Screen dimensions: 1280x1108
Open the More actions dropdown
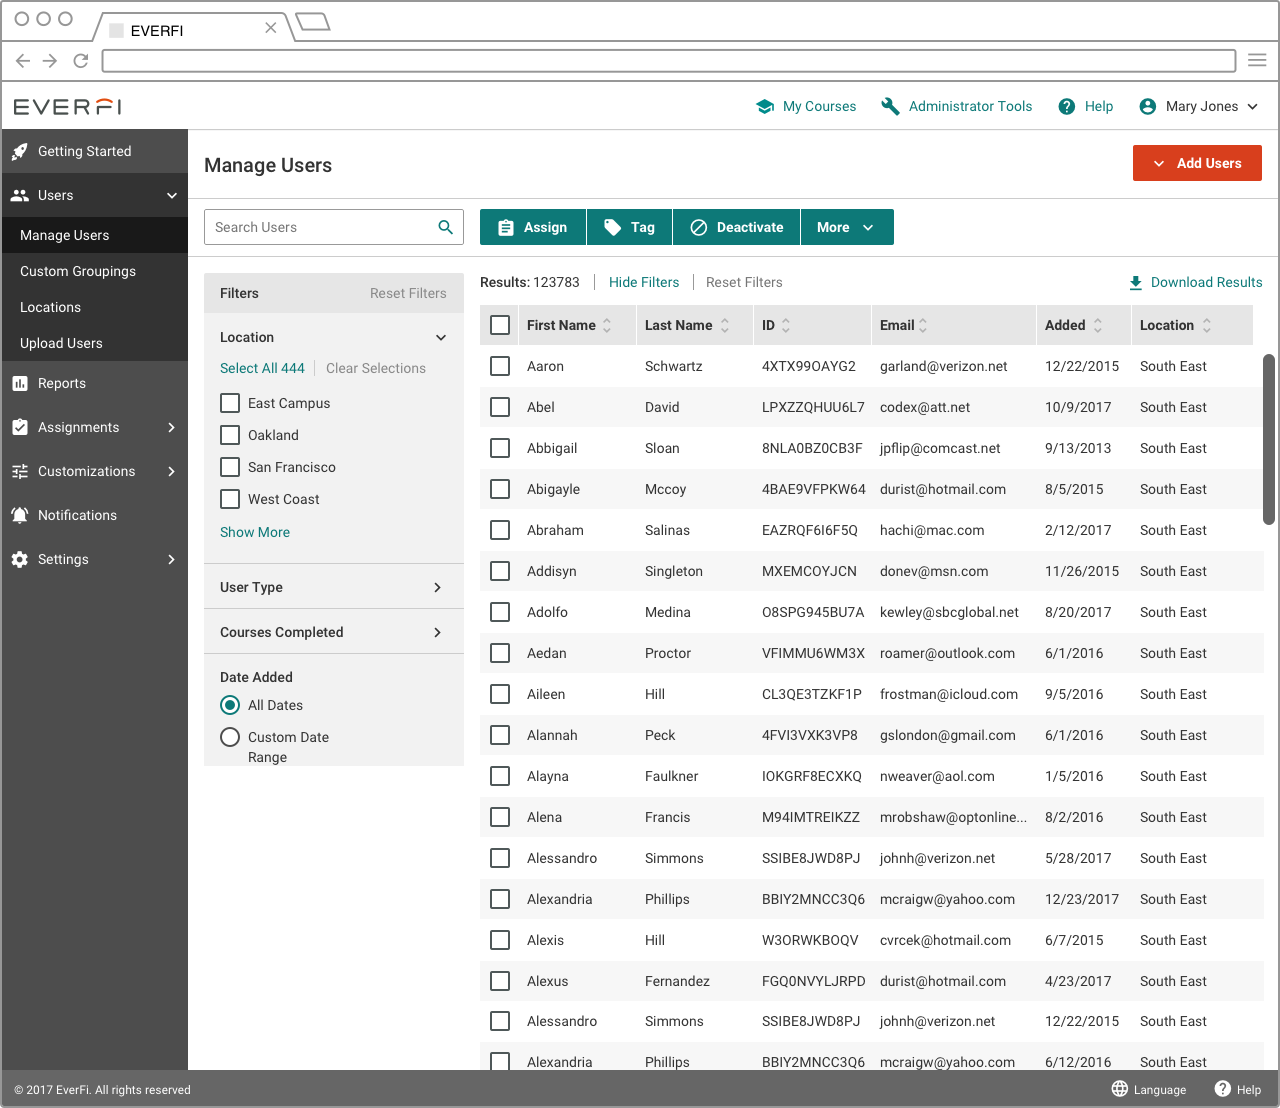point(847,228)
